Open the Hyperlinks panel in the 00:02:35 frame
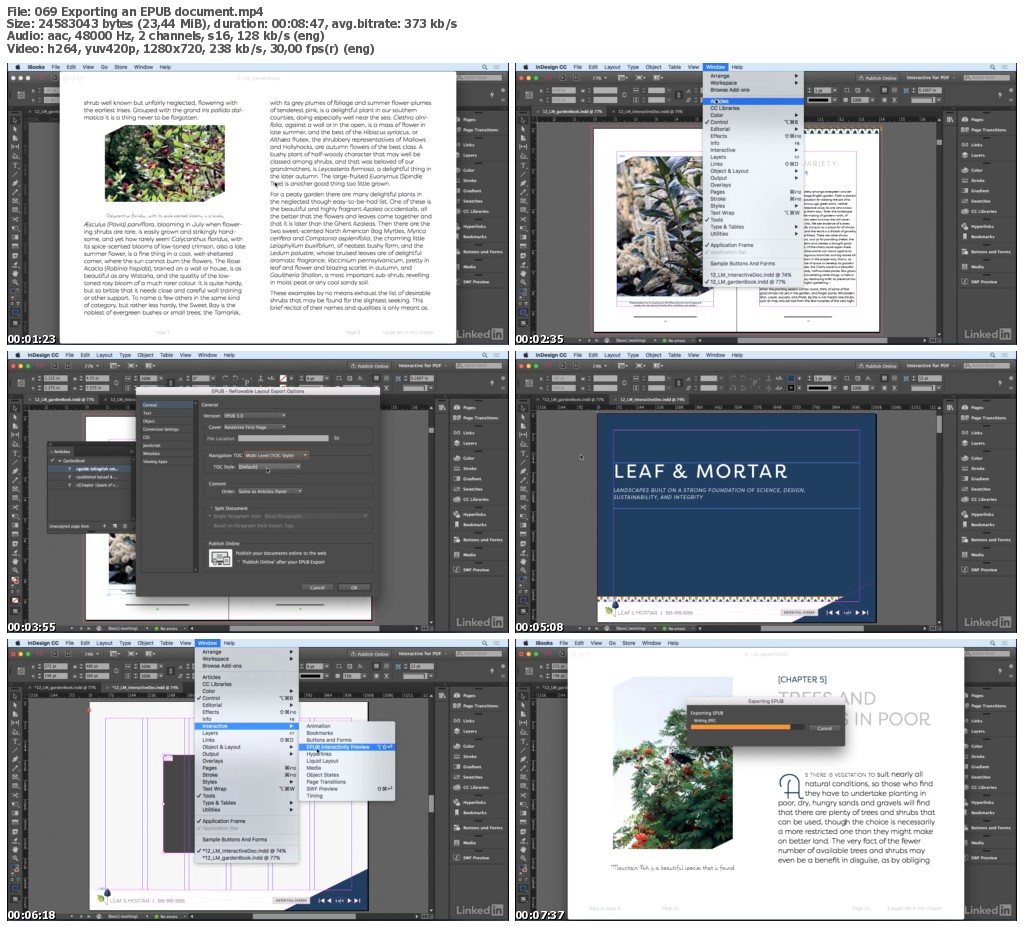Image resolution: width=1024 pixels, height=927 pixels. click(x=977, y=227)
